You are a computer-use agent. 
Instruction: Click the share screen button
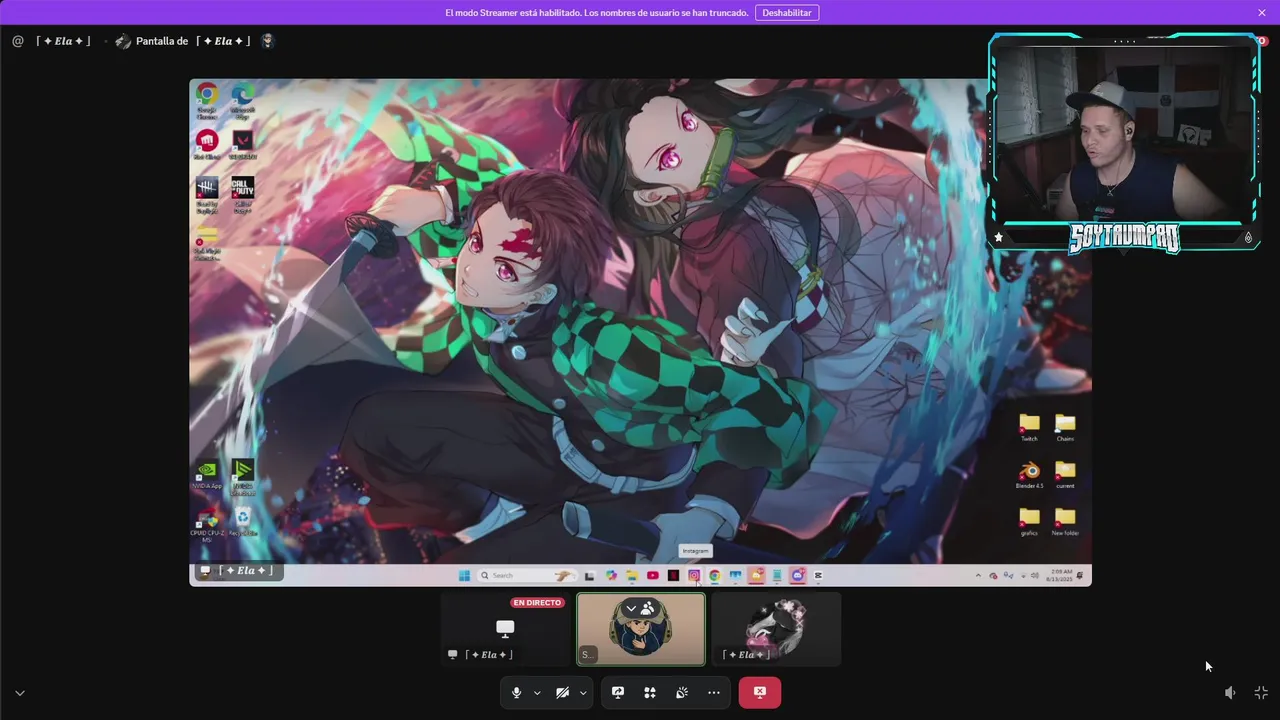pos(618,692)
